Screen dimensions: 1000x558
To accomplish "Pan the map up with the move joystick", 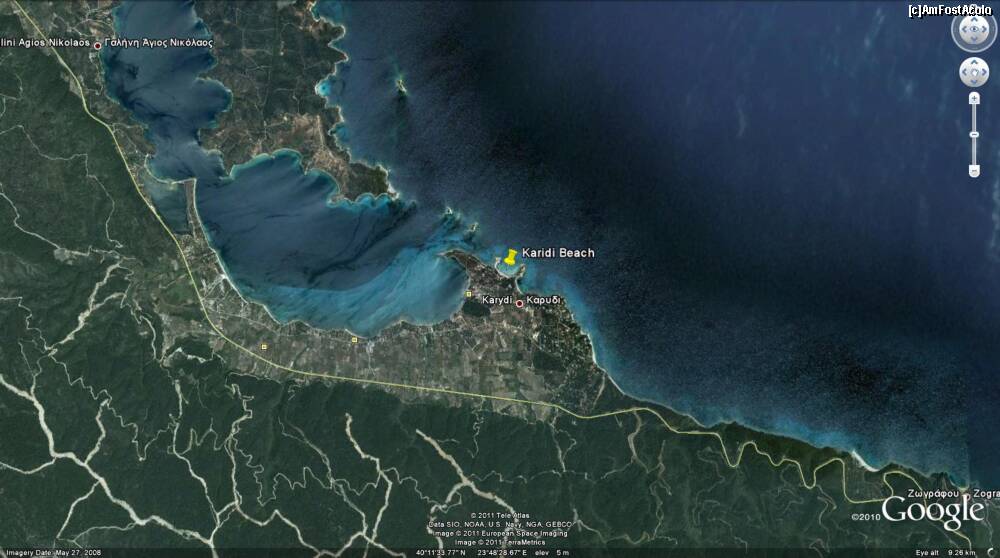I will (974, 62).
